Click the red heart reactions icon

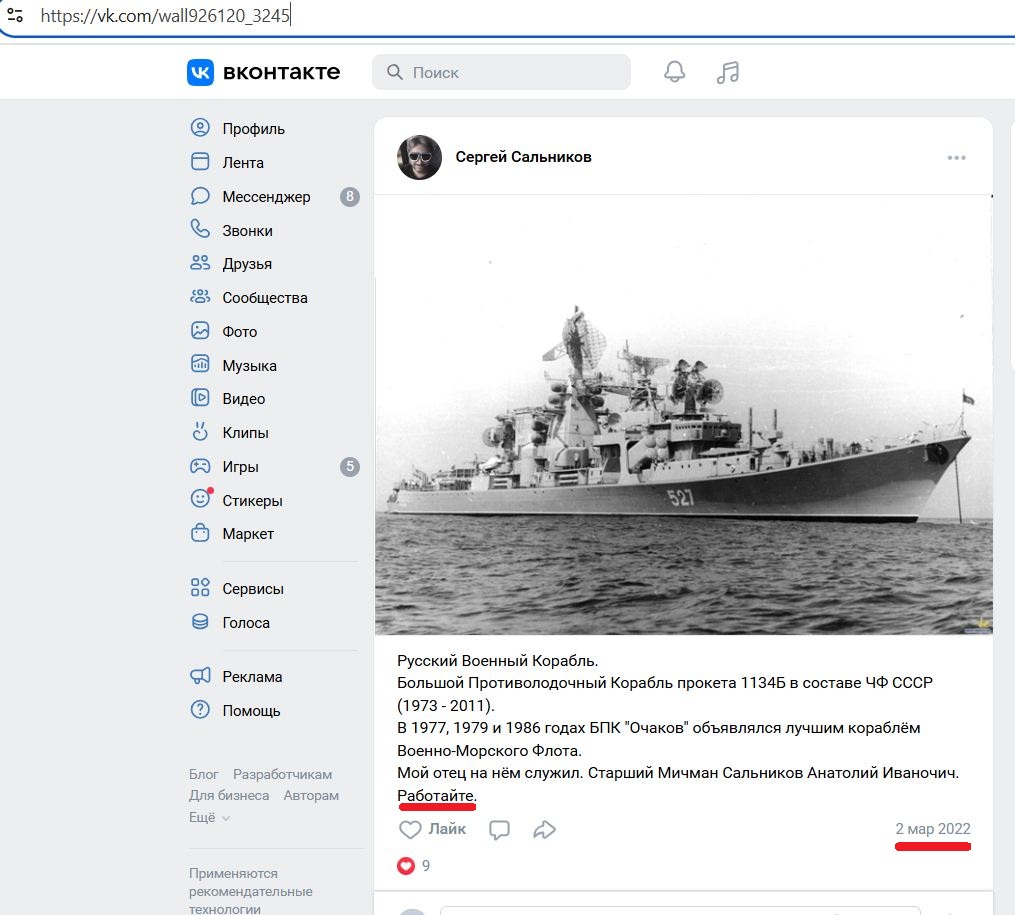(406, 866)
